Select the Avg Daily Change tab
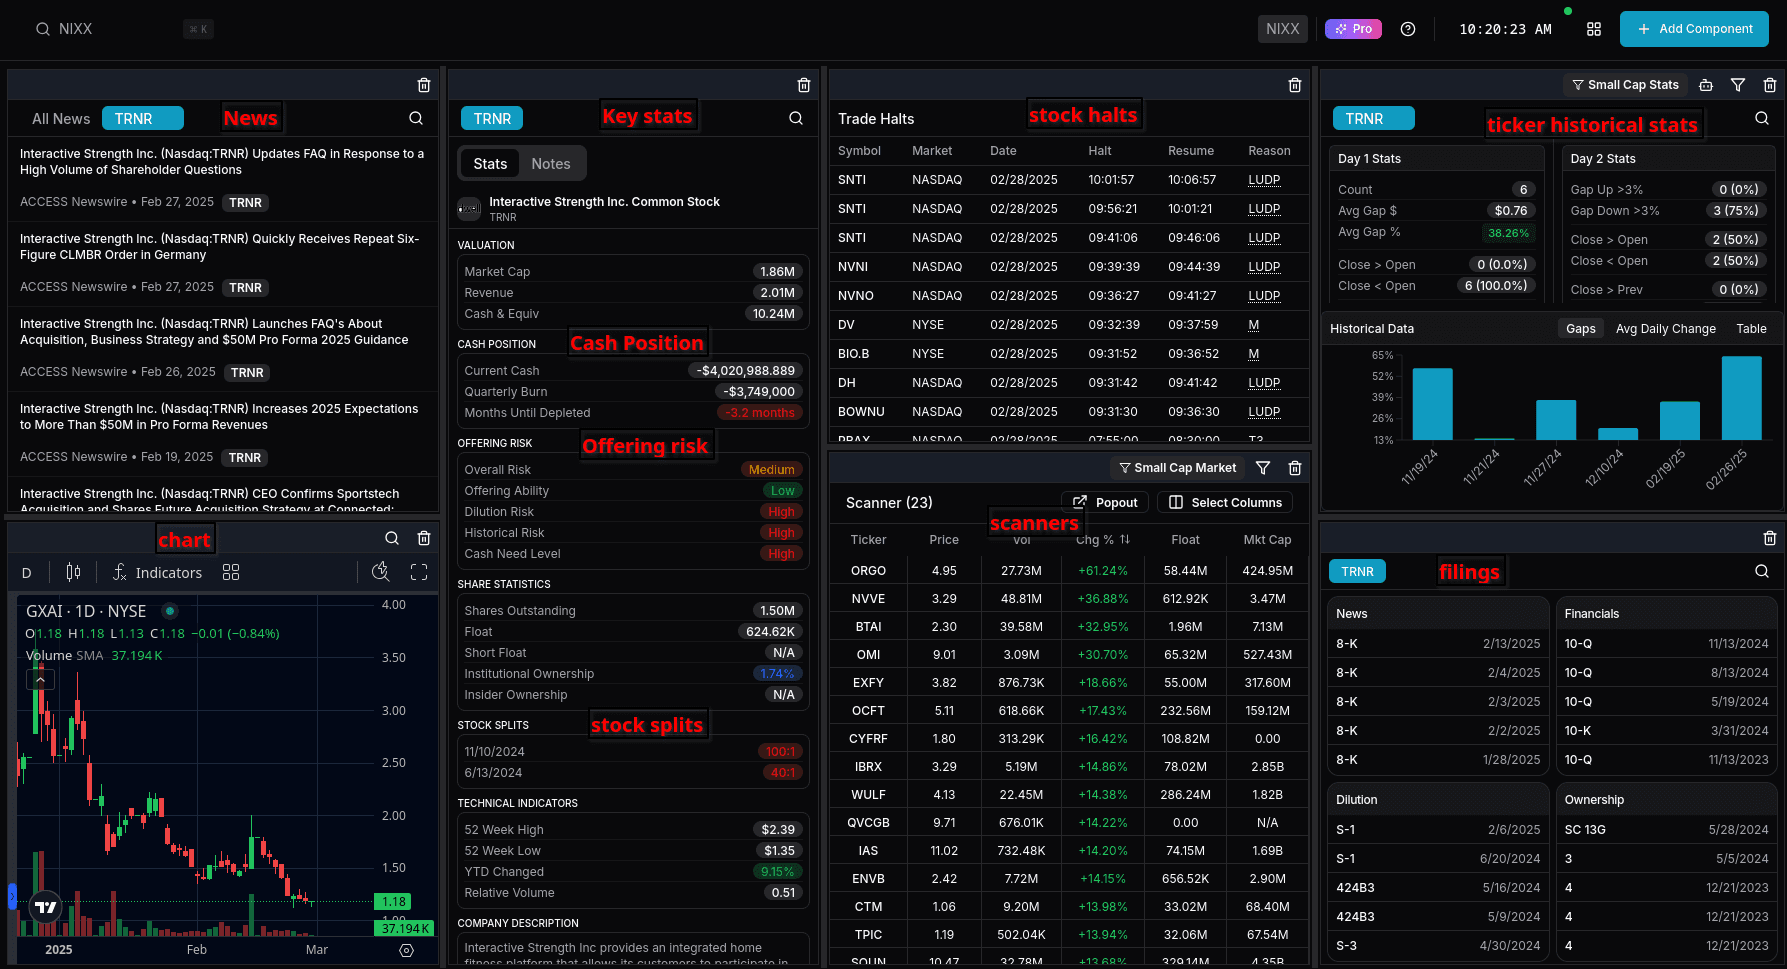Viewport: 1787px width, 969px height. pyautogui.click(x=1665, y=328)
